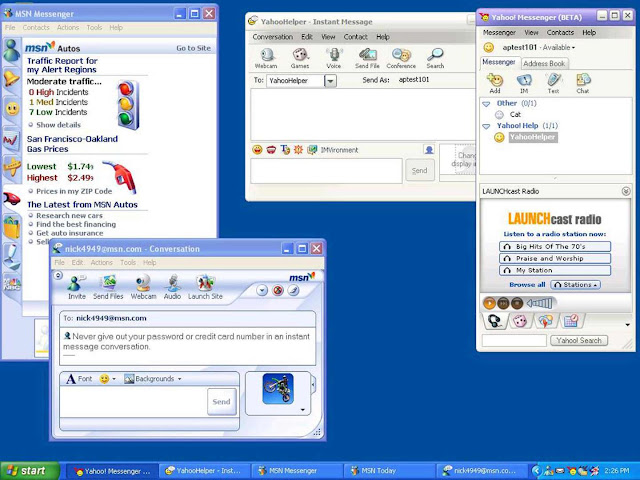Switch to the Address Book tab
The width and height of the screenshot is (640, 480).
tap(544, 64)
